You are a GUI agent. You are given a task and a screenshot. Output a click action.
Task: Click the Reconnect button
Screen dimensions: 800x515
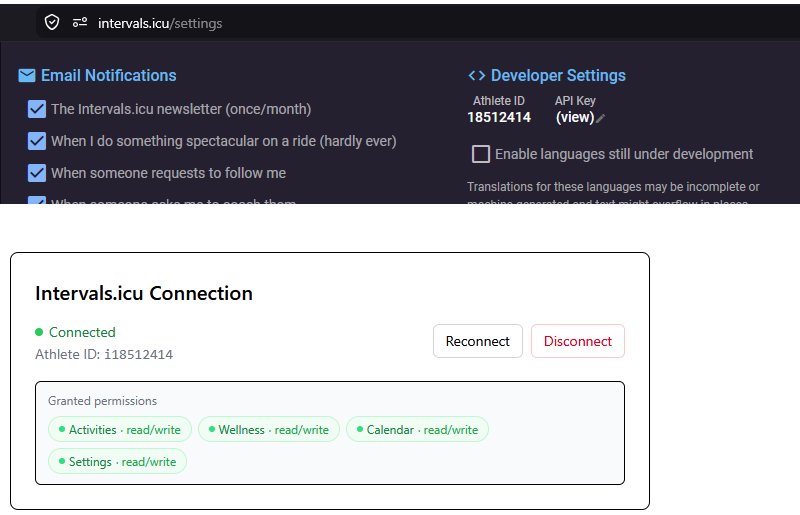[478, 341]
